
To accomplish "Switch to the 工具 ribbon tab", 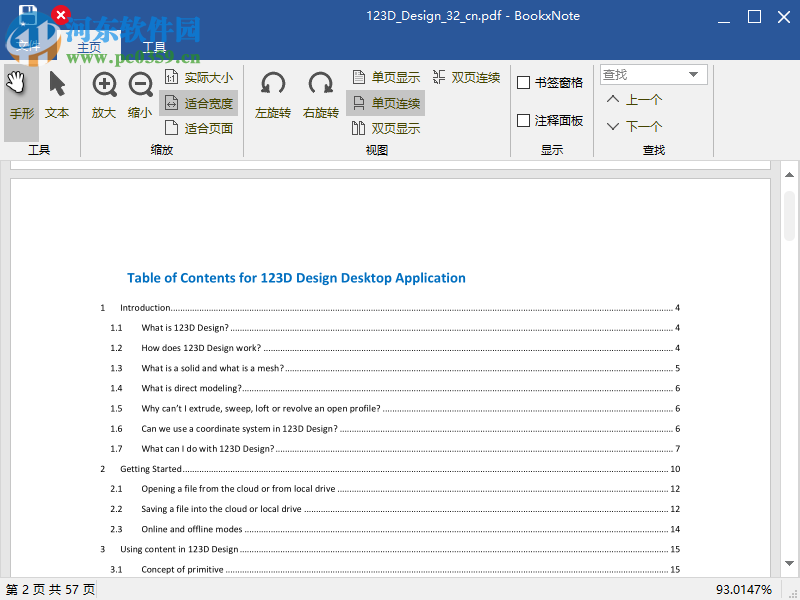I will 154,46.
